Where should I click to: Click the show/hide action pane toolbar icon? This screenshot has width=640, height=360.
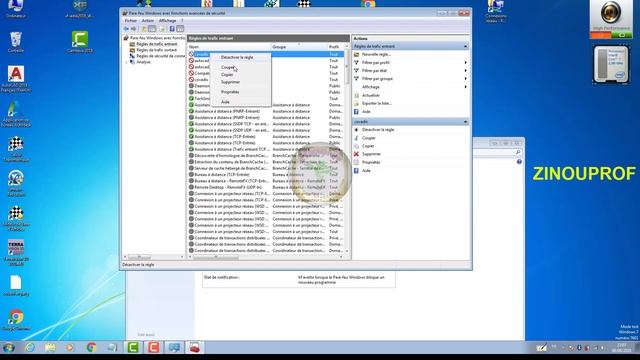tap(180, 29)
